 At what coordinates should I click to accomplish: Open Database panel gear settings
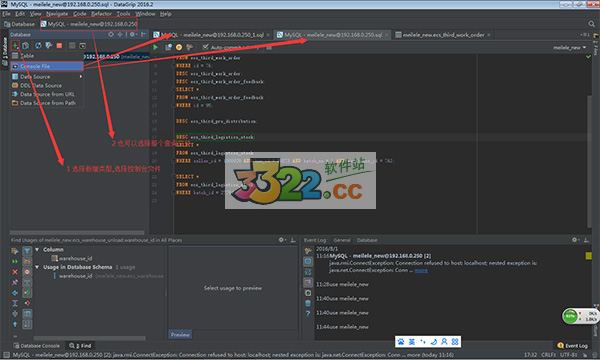(x=132, y=34)
